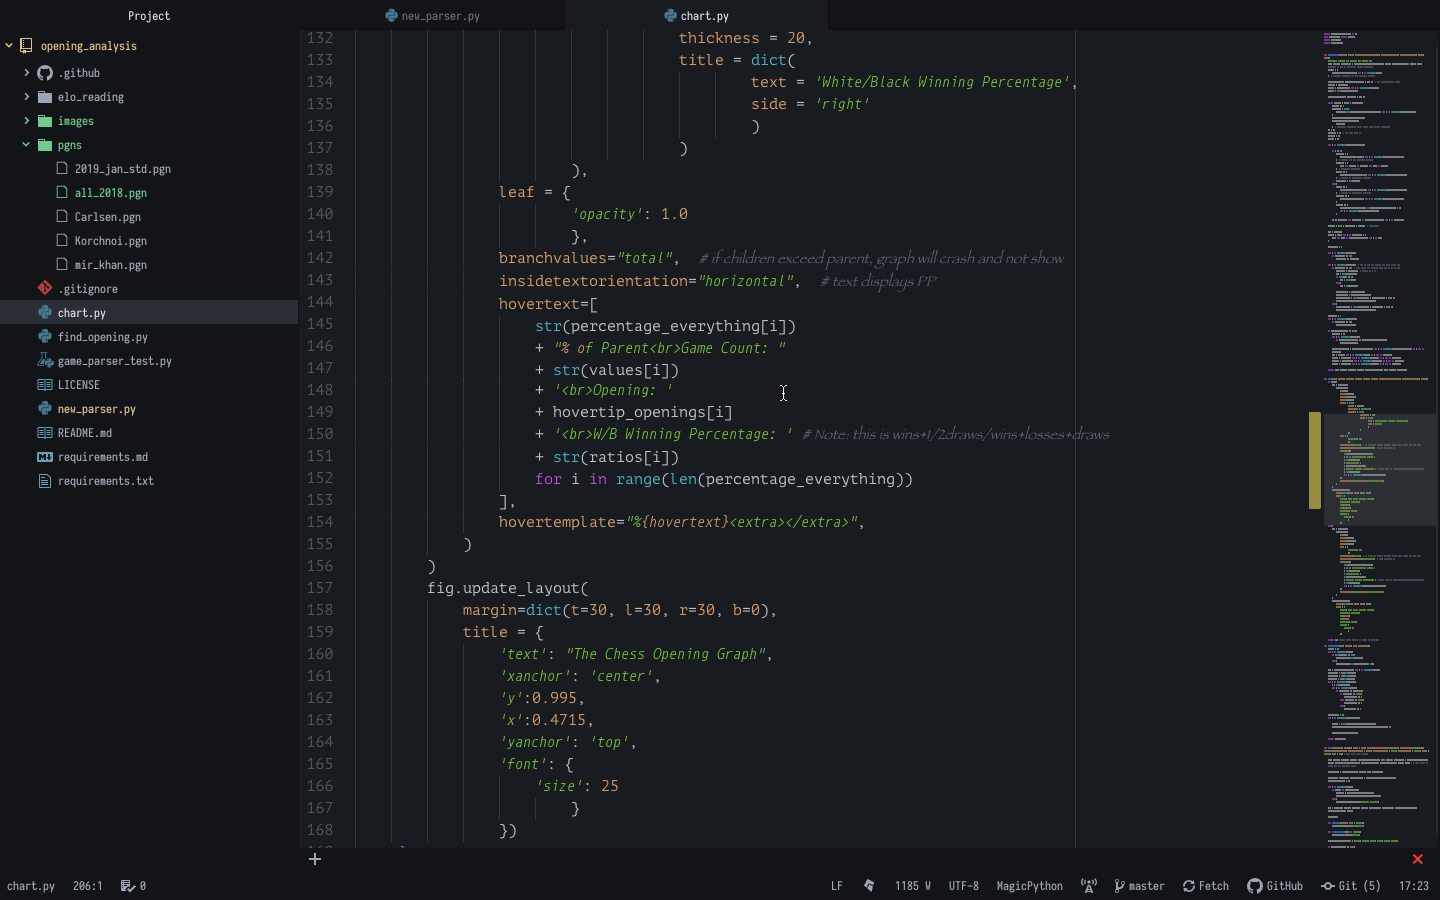
Task: Click the linter issues count icon
Action: [128, 886]
